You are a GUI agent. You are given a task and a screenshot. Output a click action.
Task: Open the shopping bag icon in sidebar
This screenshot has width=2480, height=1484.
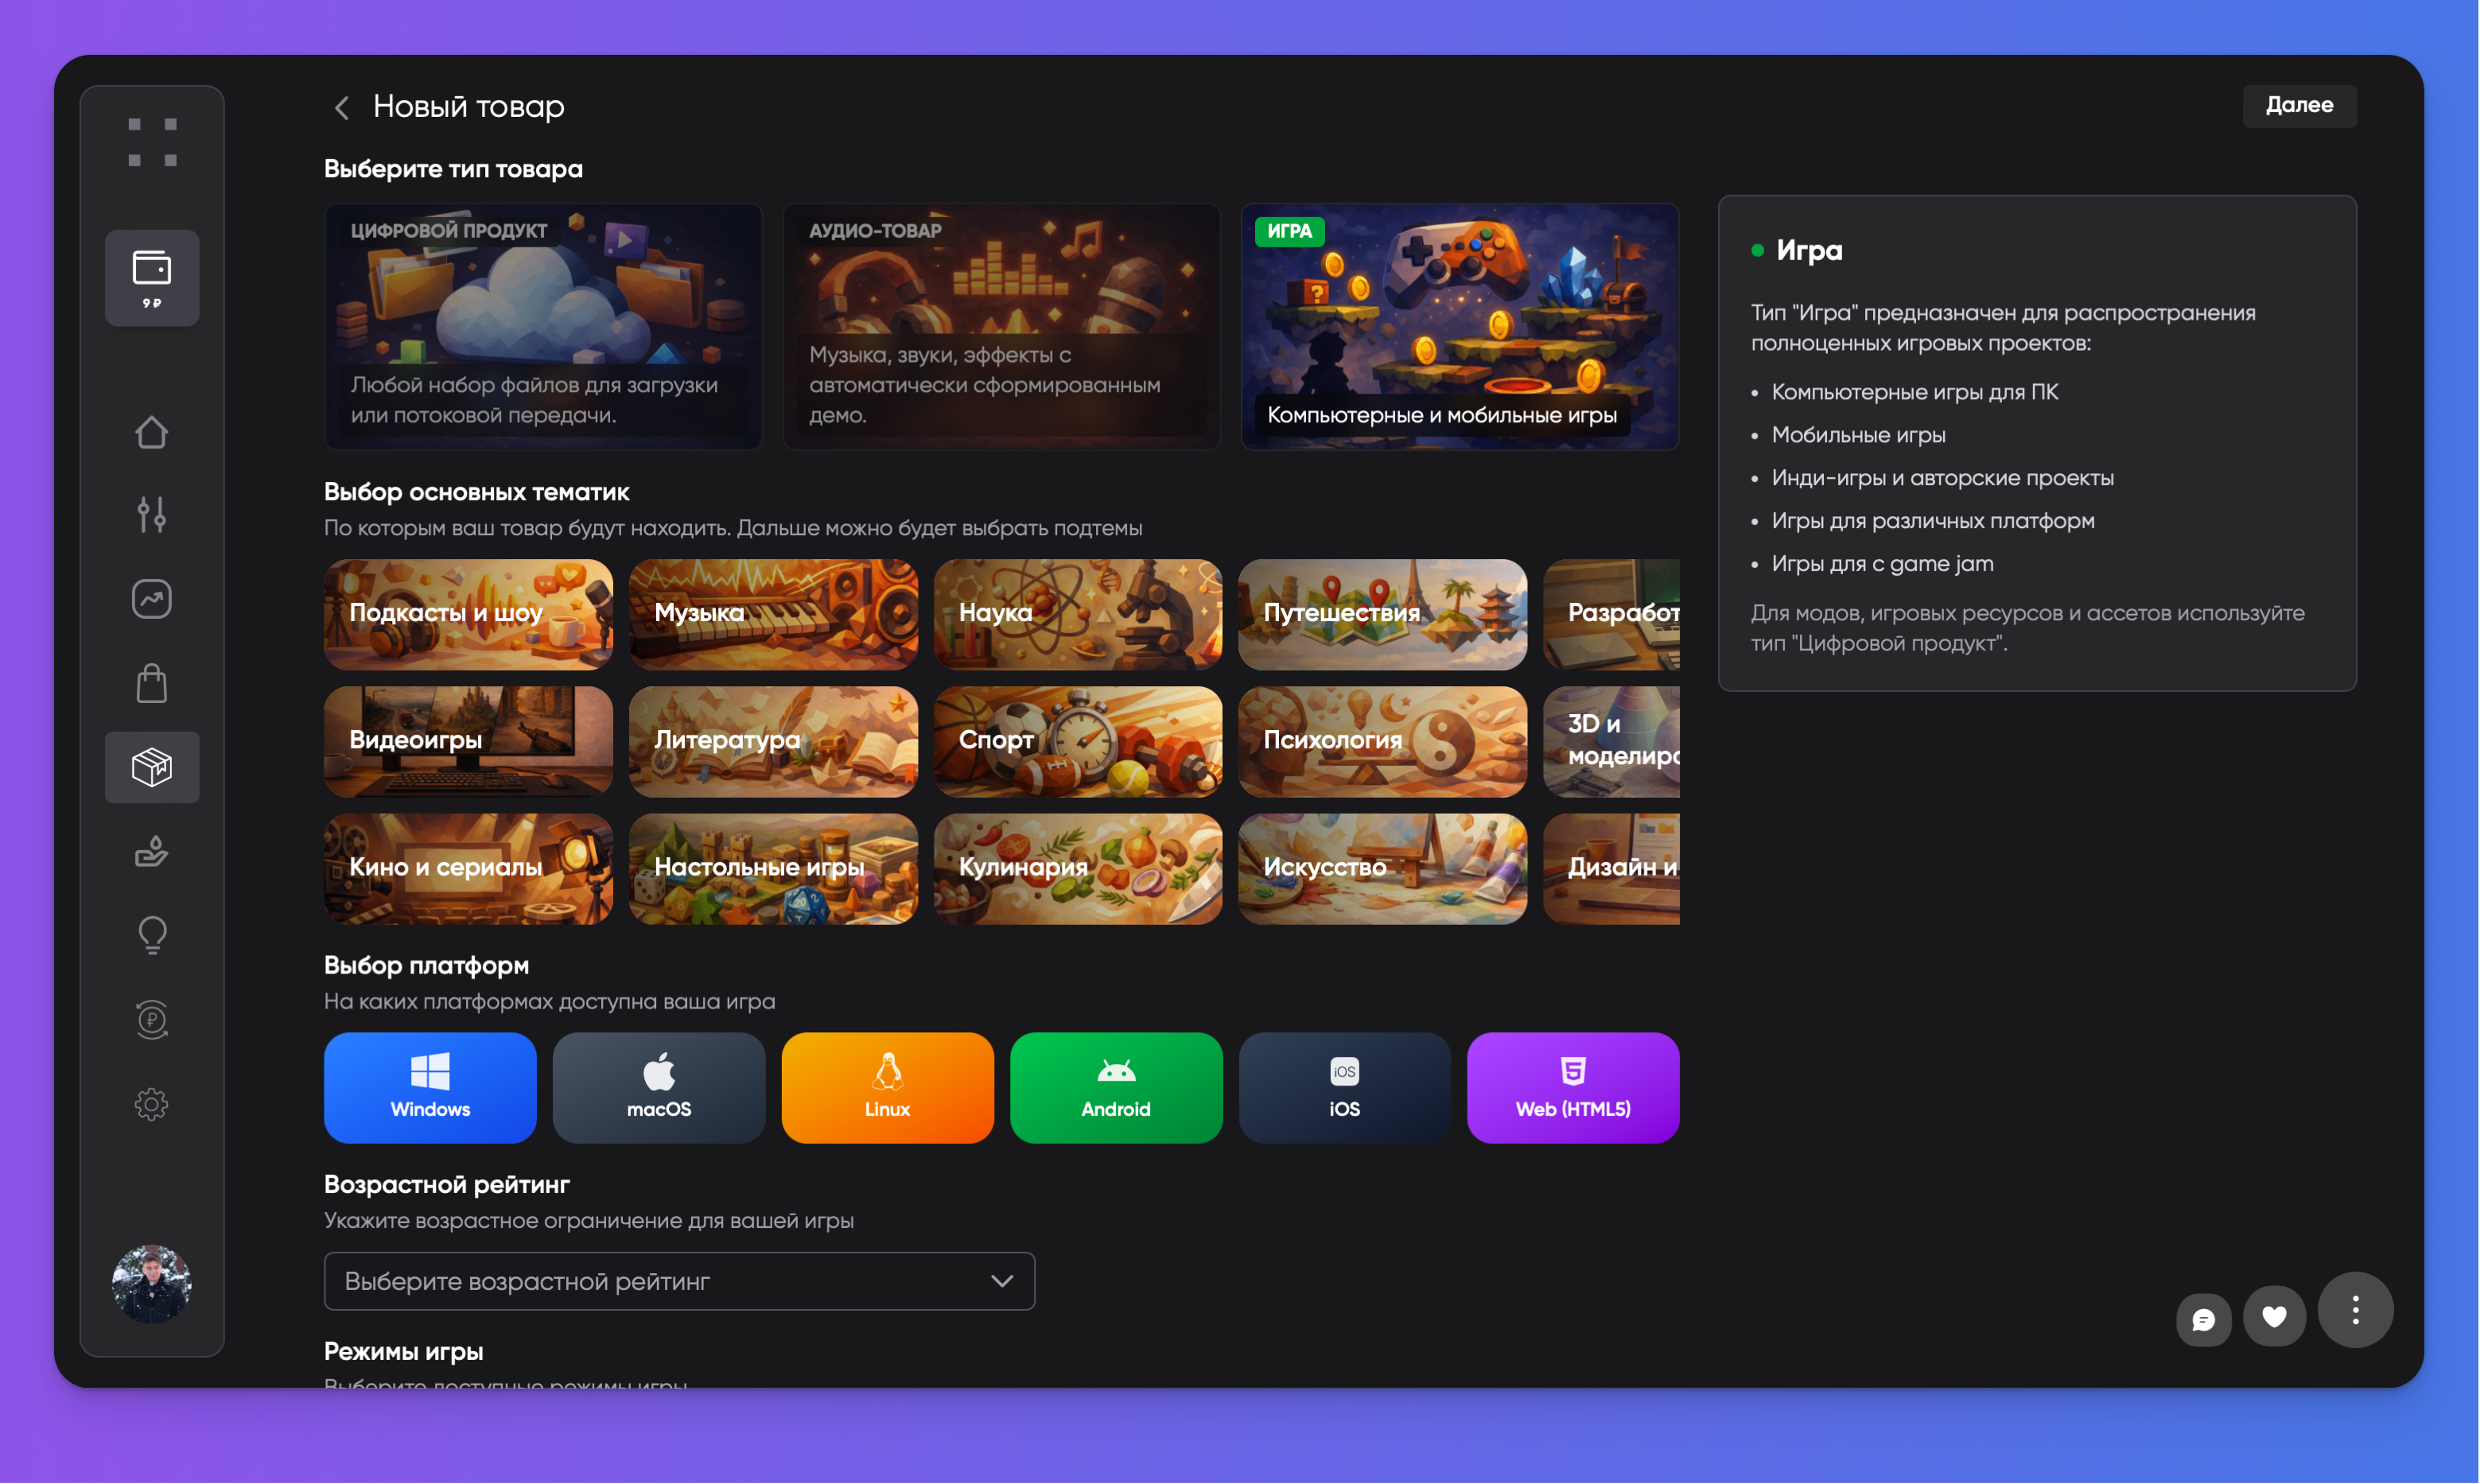(152, 683)
